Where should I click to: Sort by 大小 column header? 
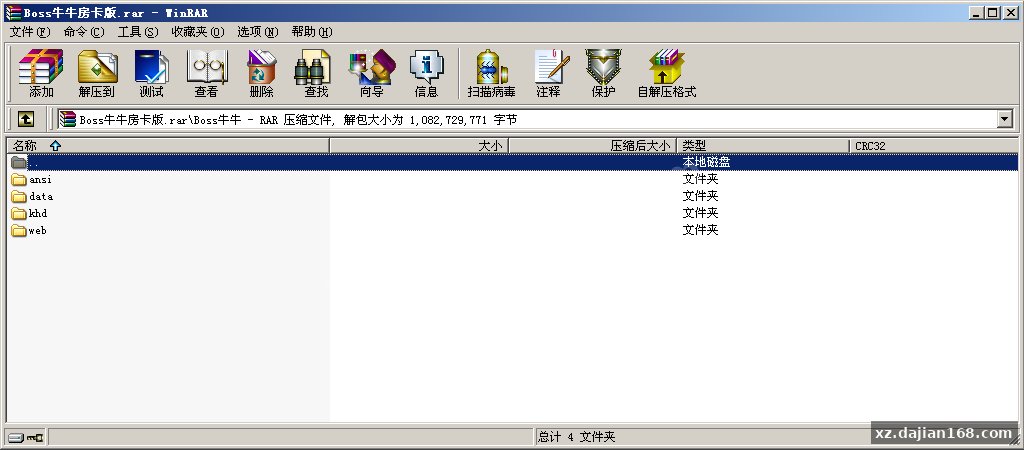pyautogui.click(x=419, y=146)
